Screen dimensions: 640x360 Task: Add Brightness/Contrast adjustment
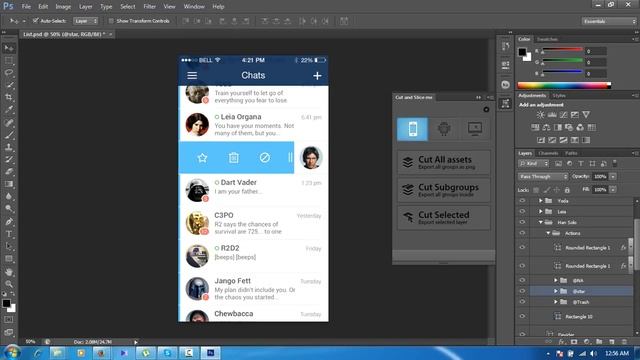tap(540, 115)
